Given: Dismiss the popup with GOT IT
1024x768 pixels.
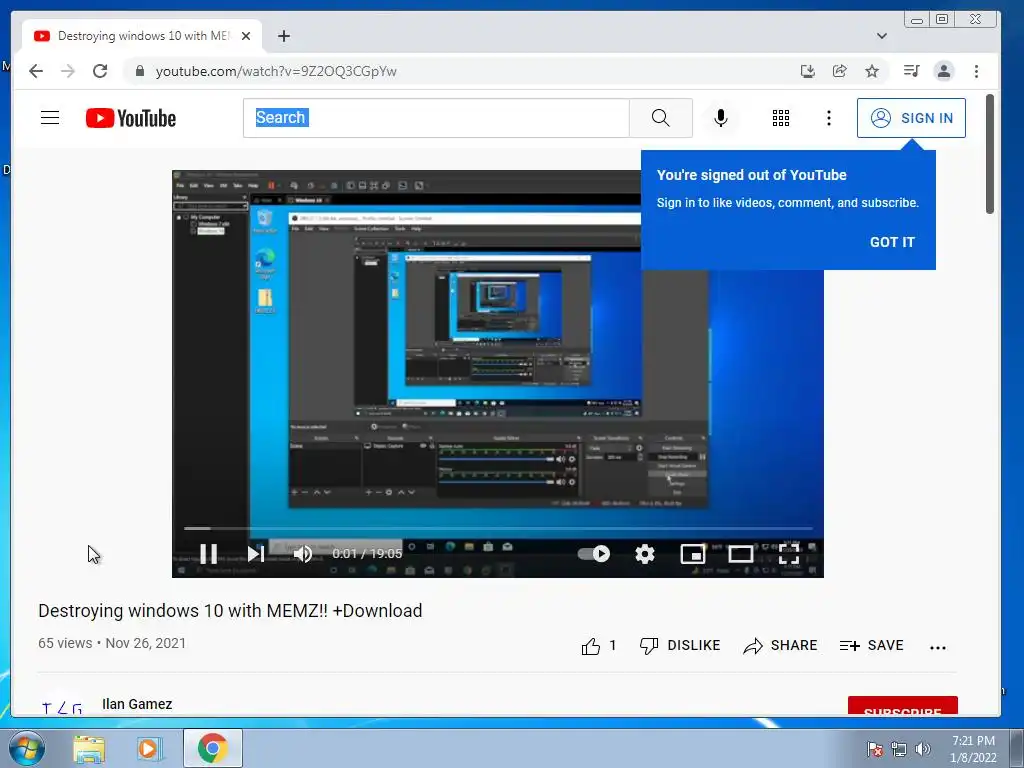Looking at the screenshot, I should (892, 242).
